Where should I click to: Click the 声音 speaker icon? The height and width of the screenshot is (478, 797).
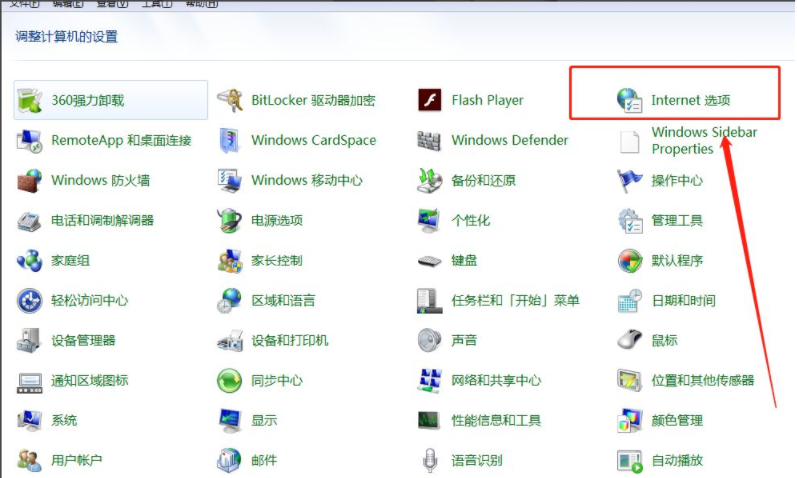point(430,340)
